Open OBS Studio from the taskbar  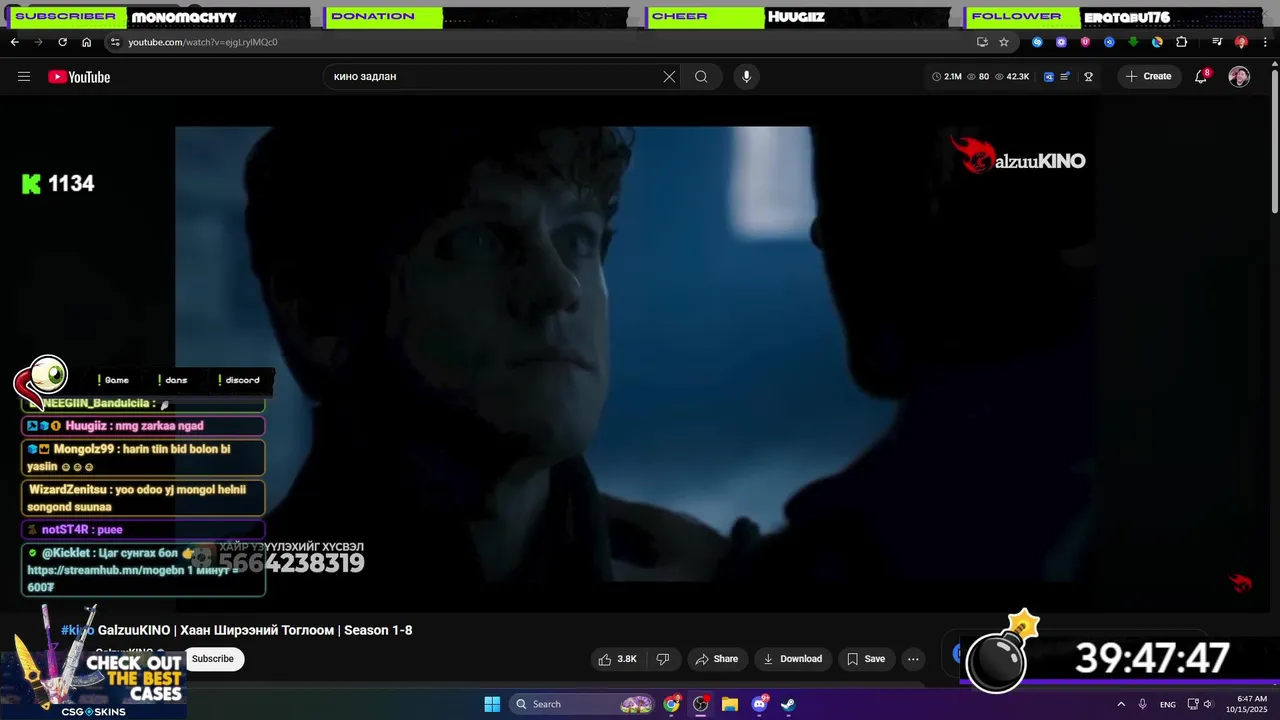tap(701, 704)
